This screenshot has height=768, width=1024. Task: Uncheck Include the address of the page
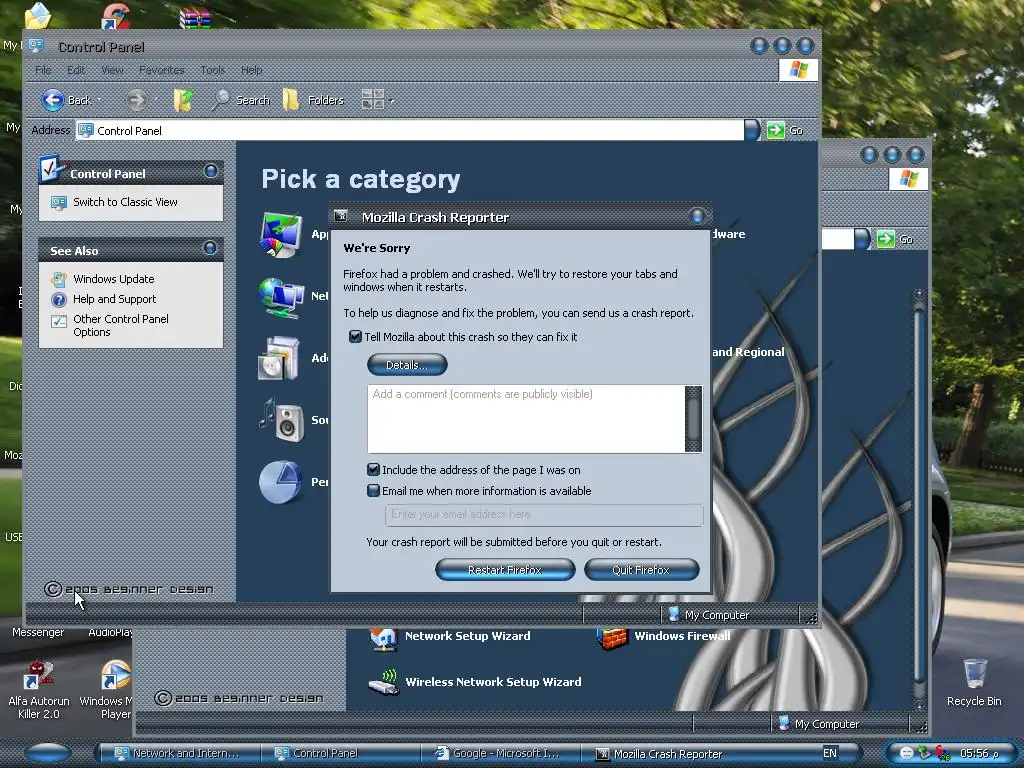tap(374, 470)
